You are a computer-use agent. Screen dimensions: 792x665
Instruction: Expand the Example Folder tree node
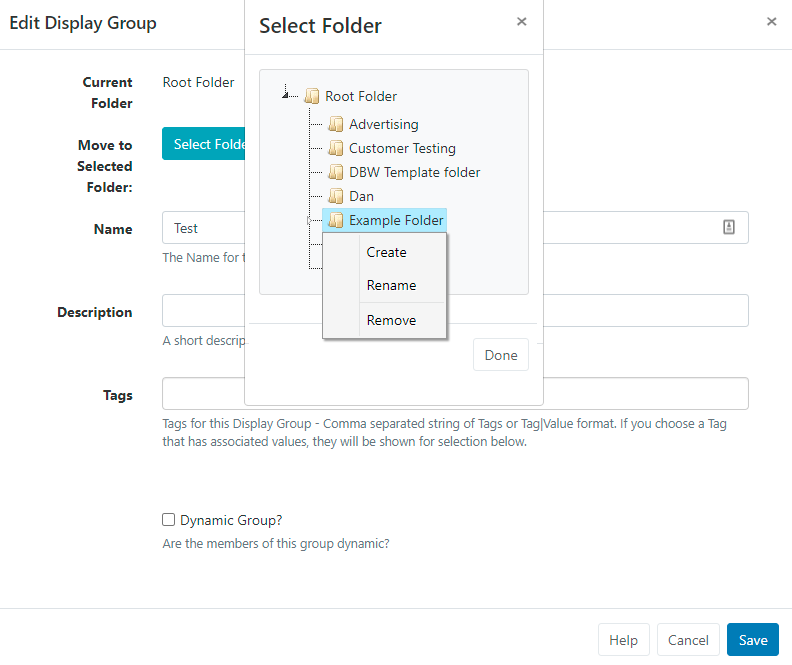[x=309, y=221]
